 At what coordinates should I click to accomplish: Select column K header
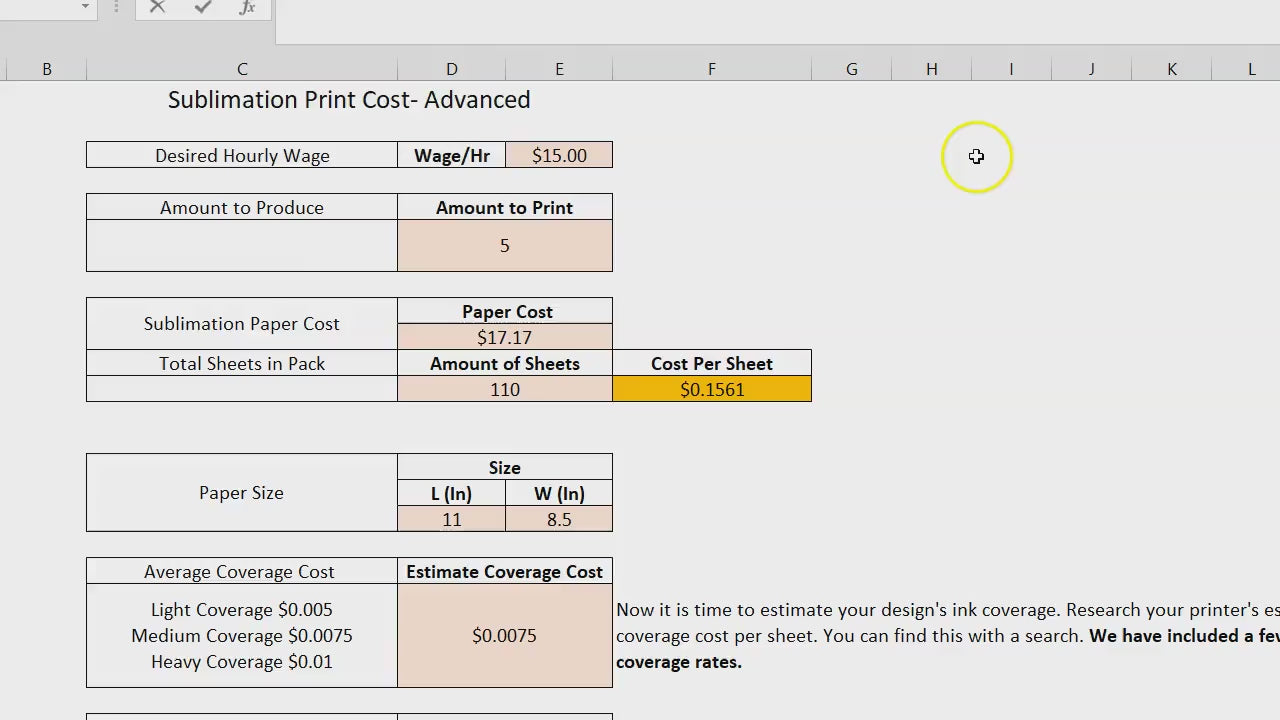tap(1171, 69)
